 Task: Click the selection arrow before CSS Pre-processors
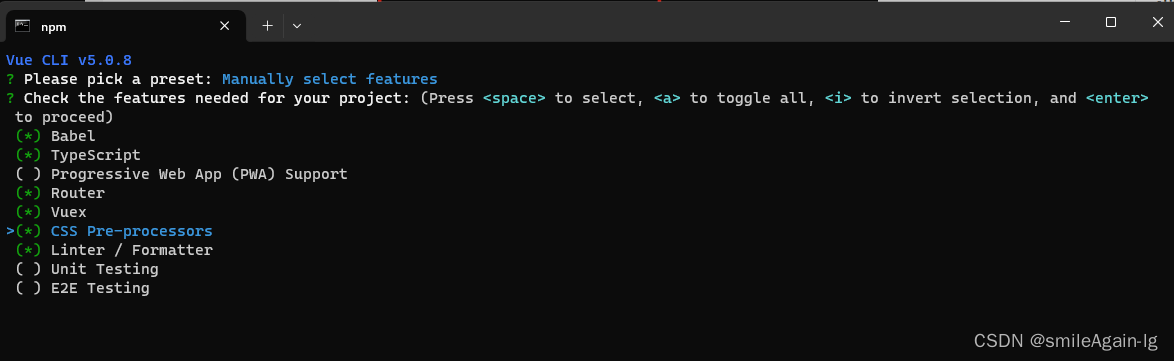point(10,231)
